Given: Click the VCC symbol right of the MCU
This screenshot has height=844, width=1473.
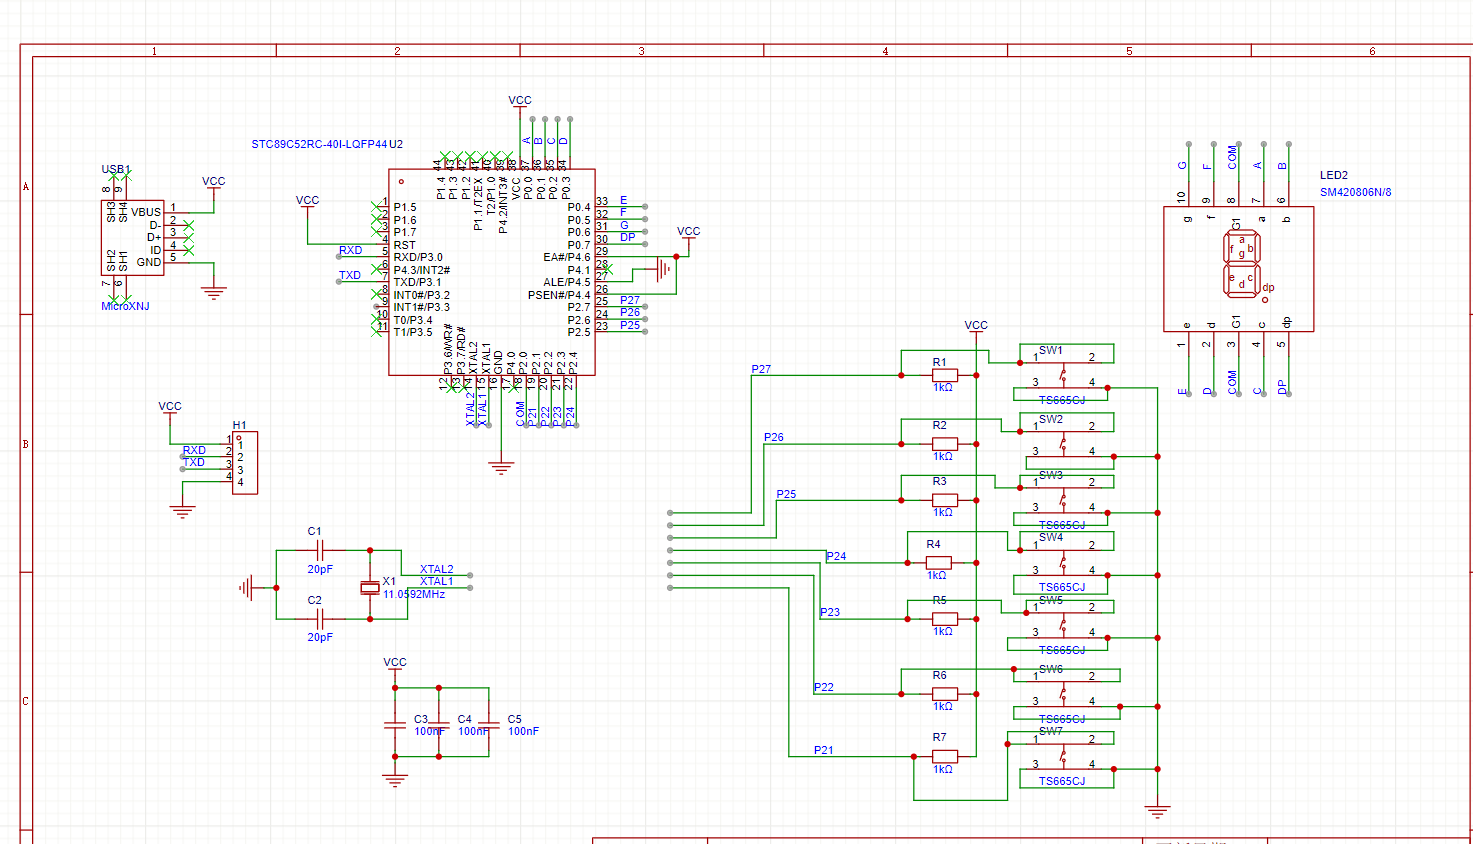Looking at the screenshot, I should click(x=689, y=232).
